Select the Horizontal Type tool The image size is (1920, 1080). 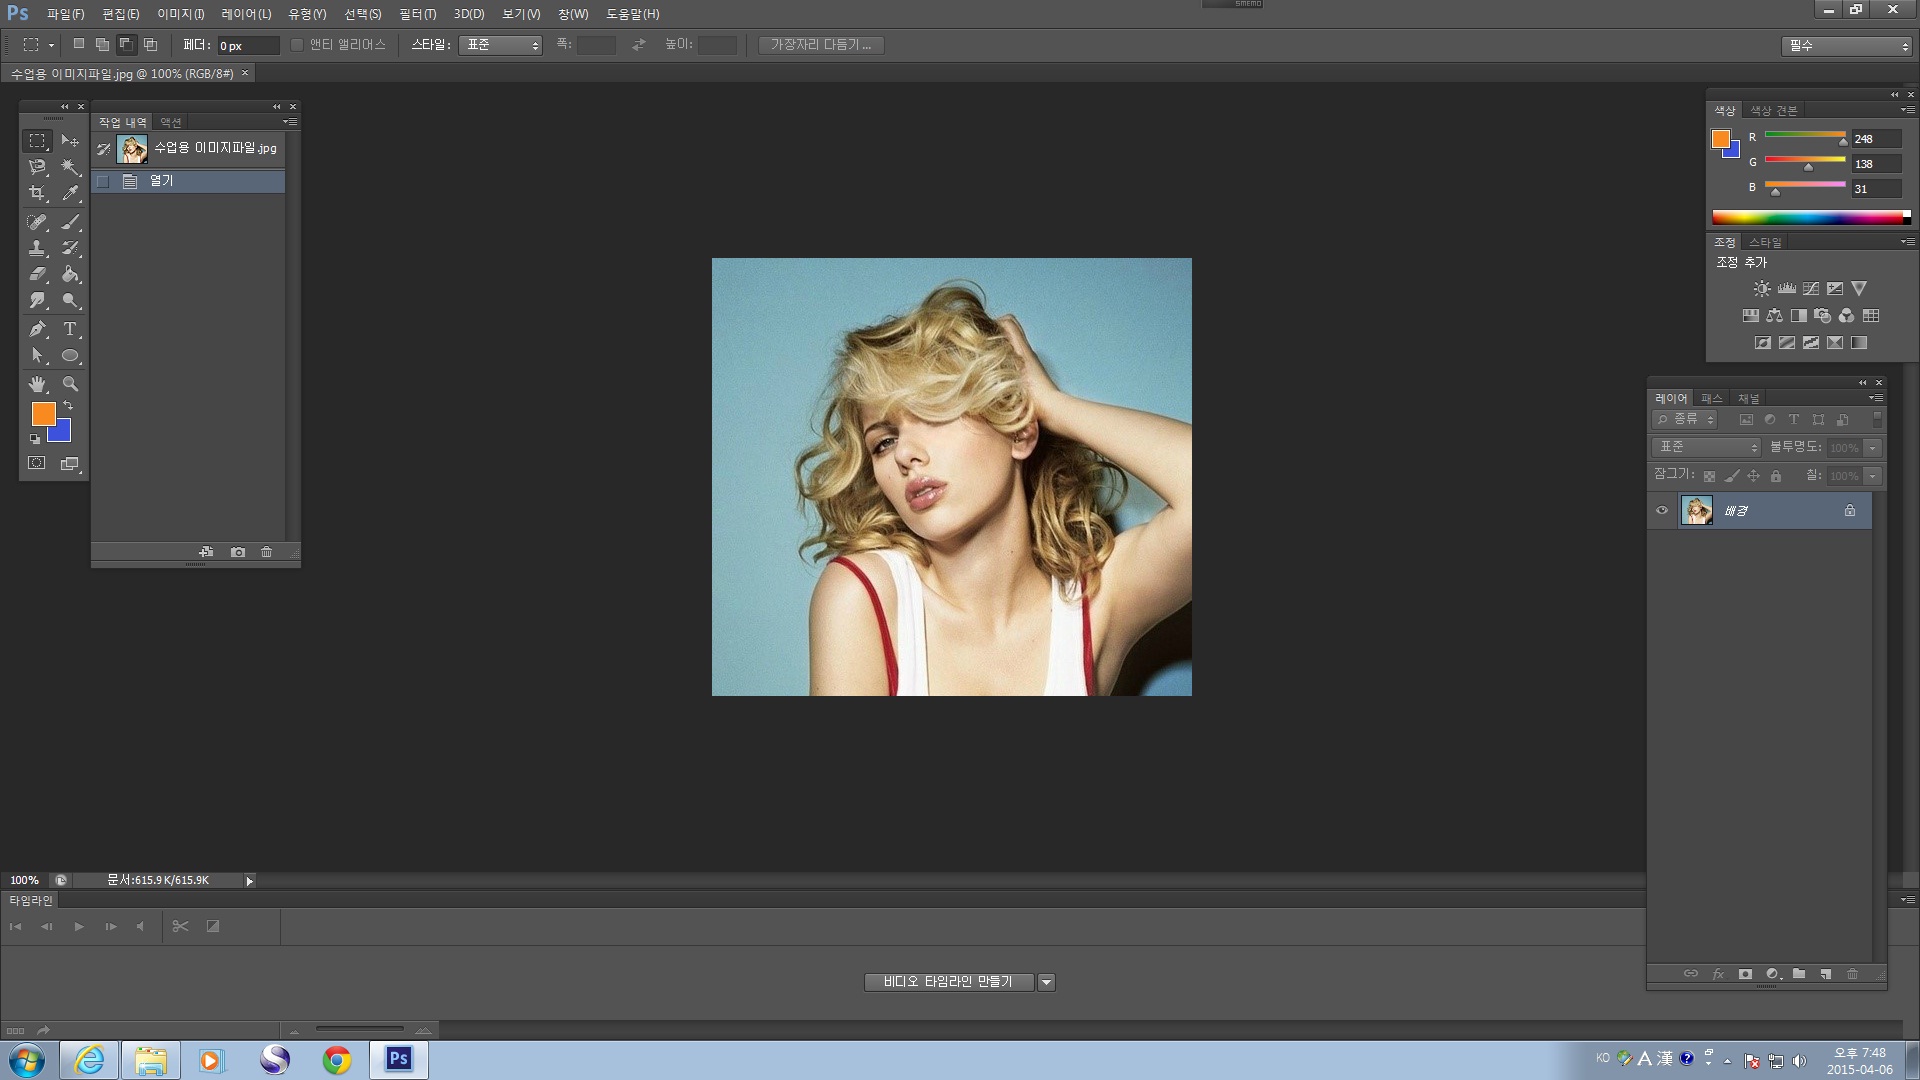coord(70,329)
